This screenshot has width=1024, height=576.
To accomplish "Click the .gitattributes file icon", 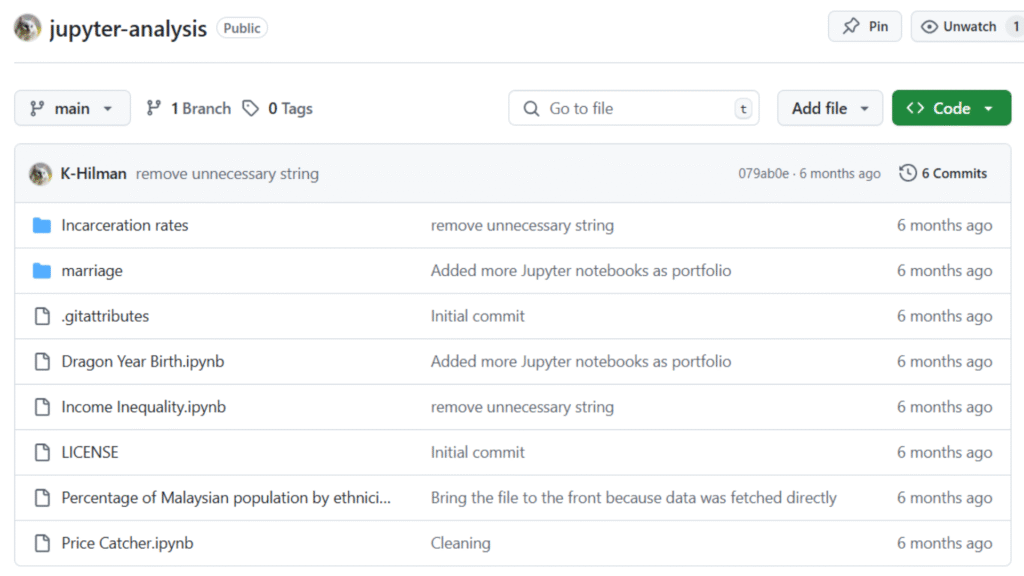I will pyautogui.click(x=42, y=316).
